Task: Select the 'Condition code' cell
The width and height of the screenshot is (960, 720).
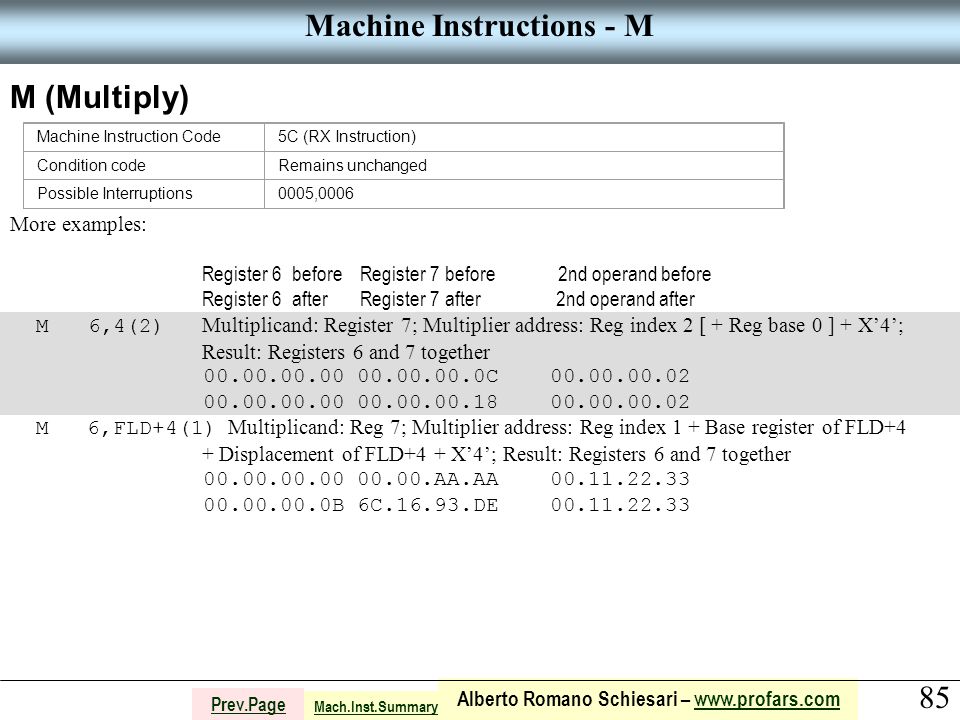Action: point(144,165)
